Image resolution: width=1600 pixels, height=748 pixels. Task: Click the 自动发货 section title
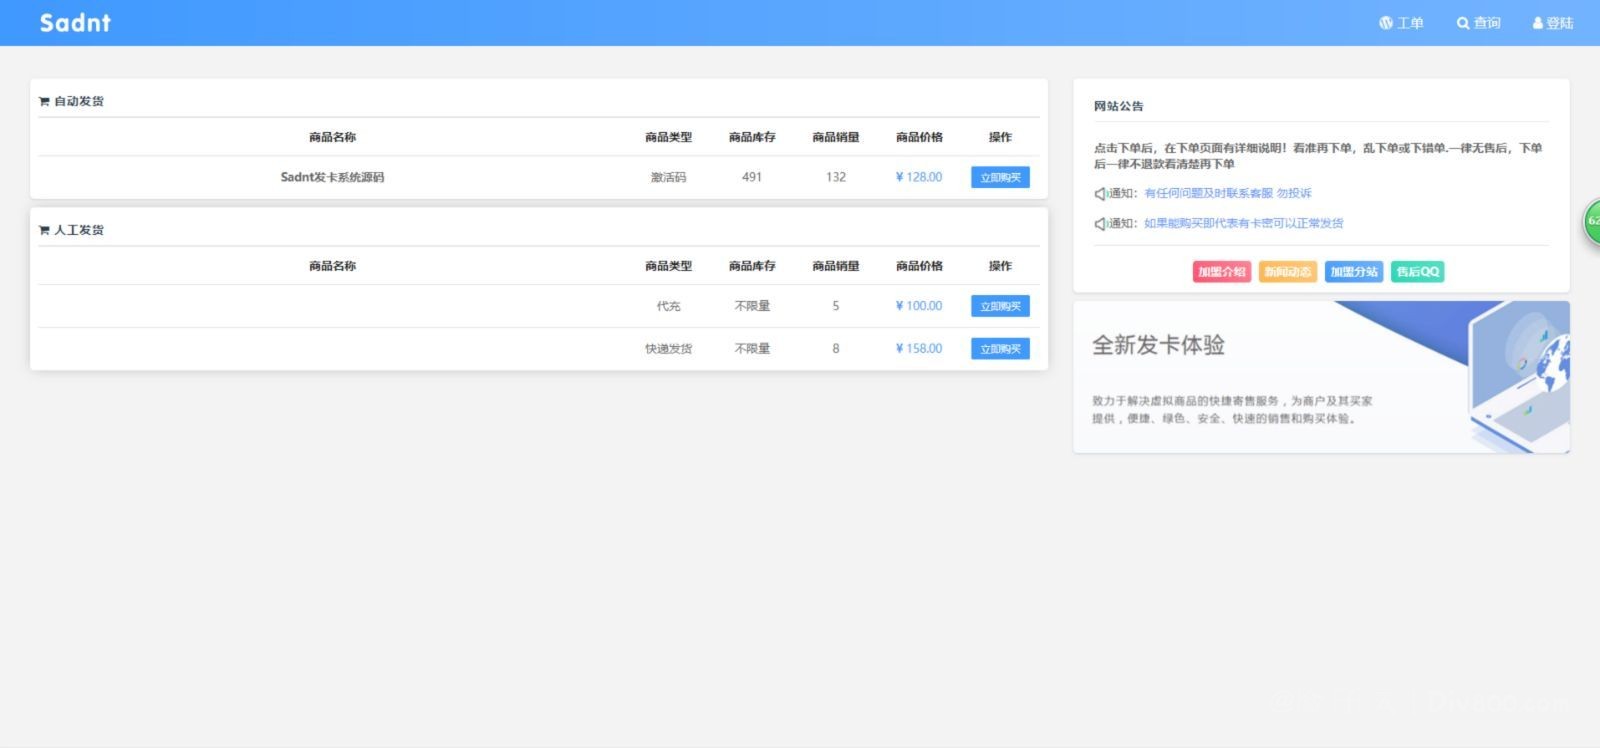coord(79,101)
